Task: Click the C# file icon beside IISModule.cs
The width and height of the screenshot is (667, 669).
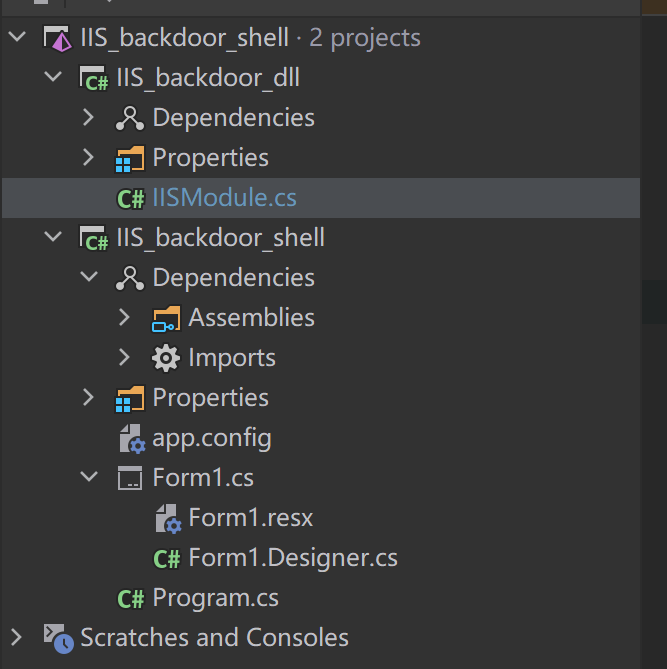Action: (131, 199)
